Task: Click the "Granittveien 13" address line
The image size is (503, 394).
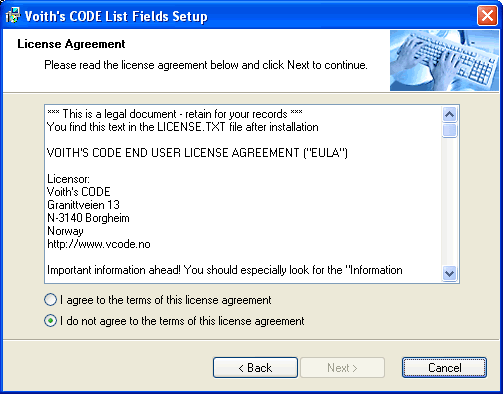Action: tap(83, 205)
